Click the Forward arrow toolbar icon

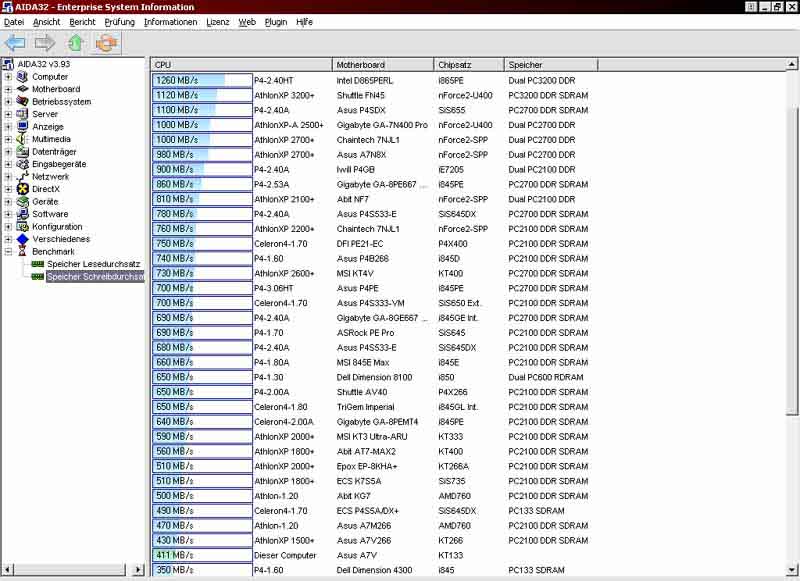tap(45, 43)
